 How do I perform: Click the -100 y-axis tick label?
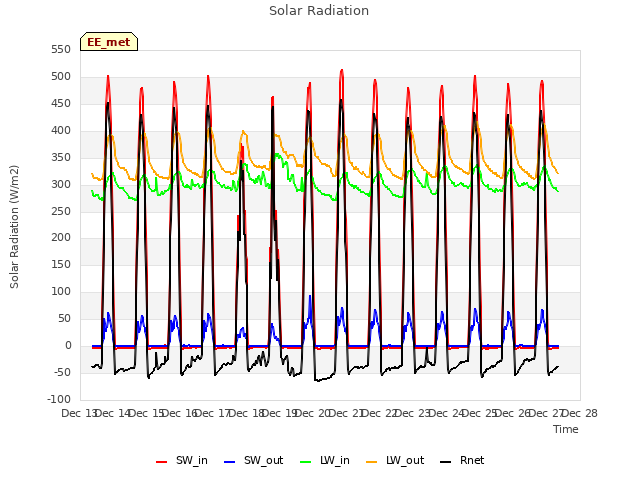point(59,399)
